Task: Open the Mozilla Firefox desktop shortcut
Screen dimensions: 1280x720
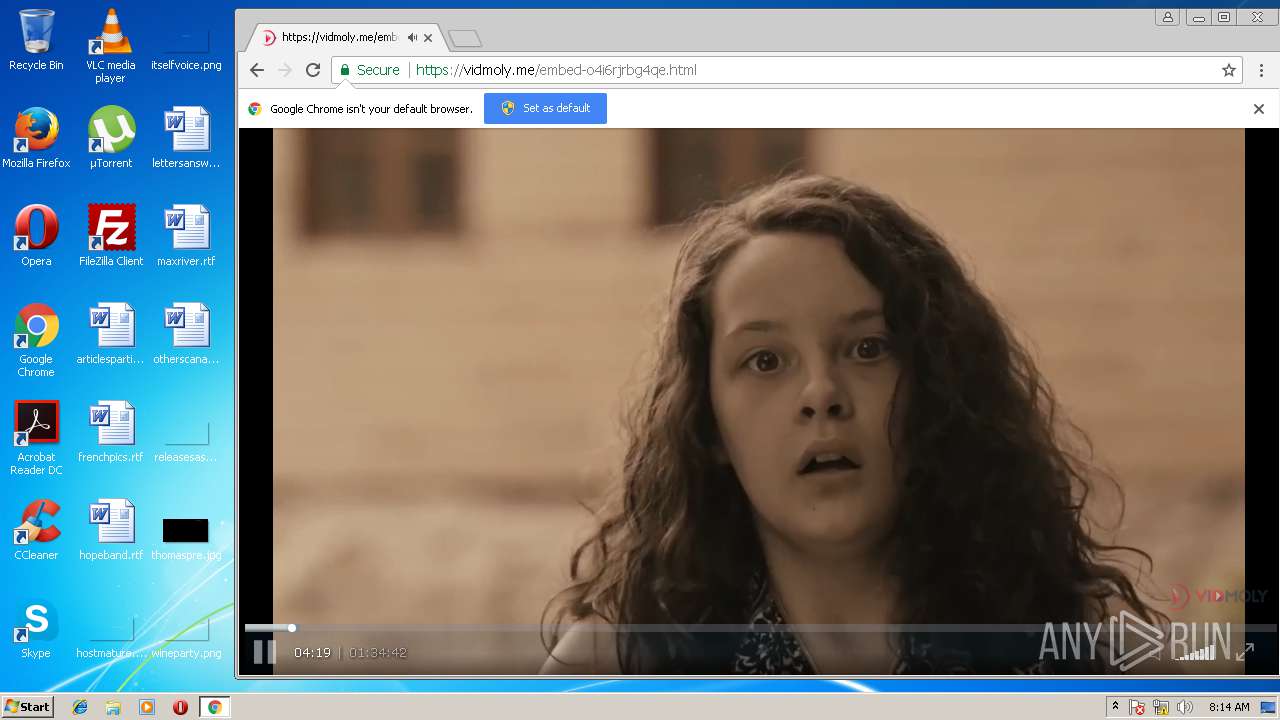Action: [x=36, y=138]
